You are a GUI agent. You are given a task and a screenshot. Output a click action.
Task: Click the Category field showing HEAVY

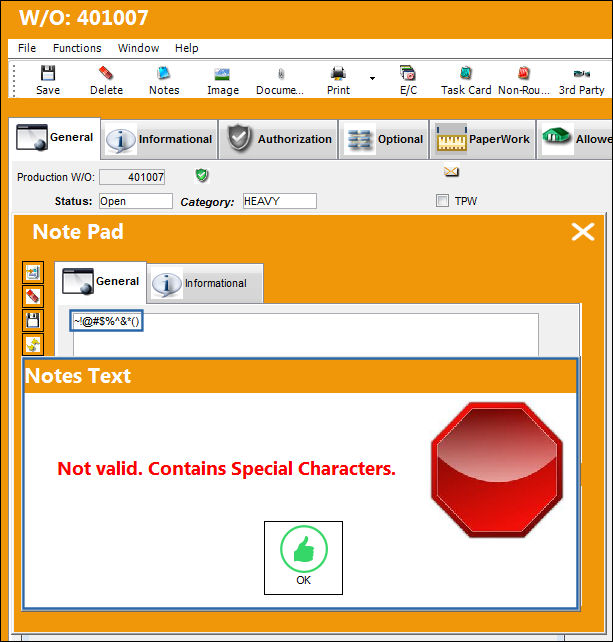click(x=280, y=201)
